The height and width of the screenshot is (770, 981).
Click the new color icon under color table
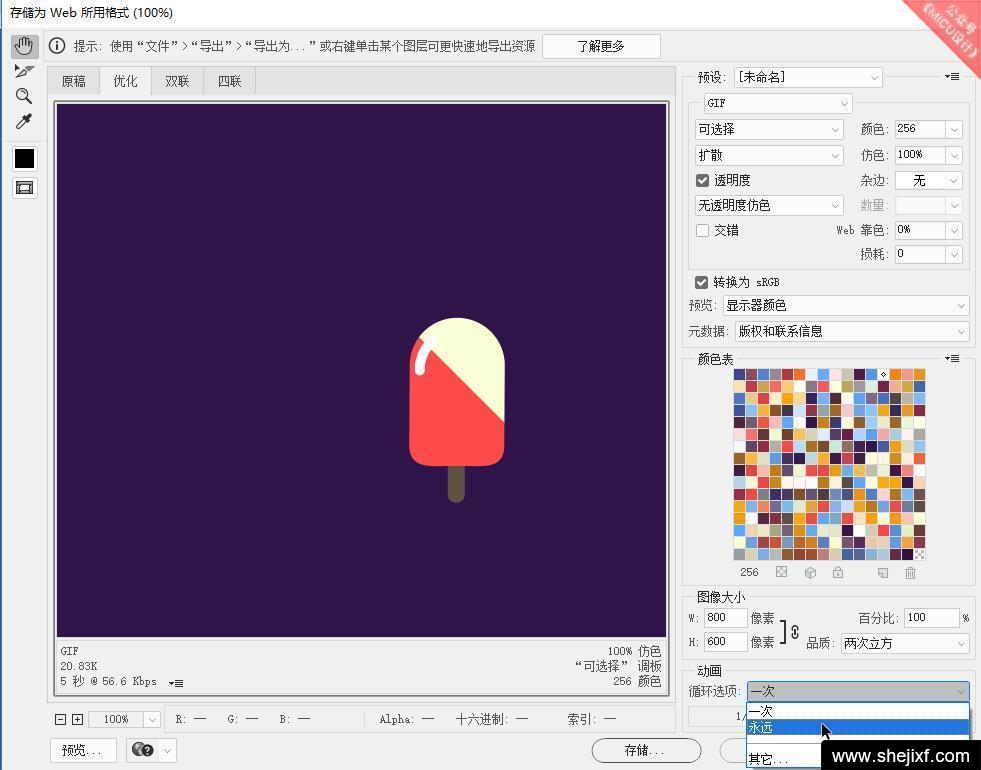tap(882, 573)
